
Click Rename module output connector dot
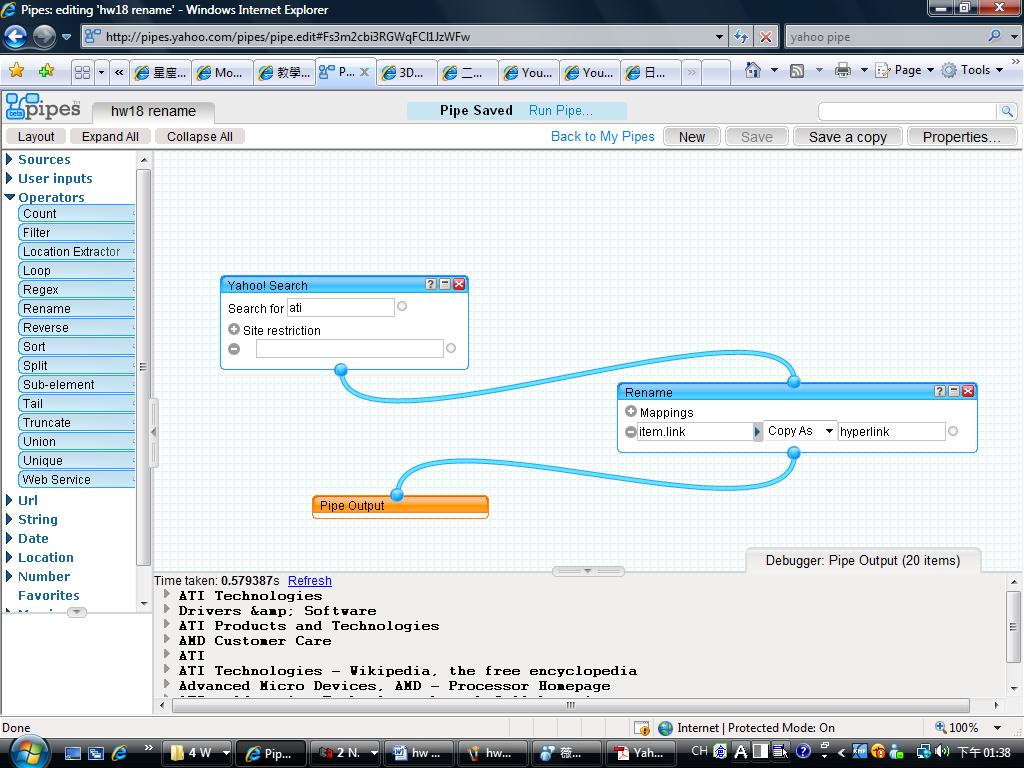coord(794,453)
